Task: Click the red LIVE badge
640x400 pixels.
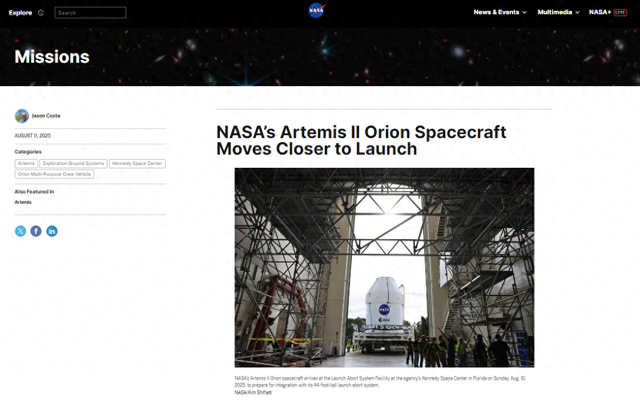Action: coord(620,12)
